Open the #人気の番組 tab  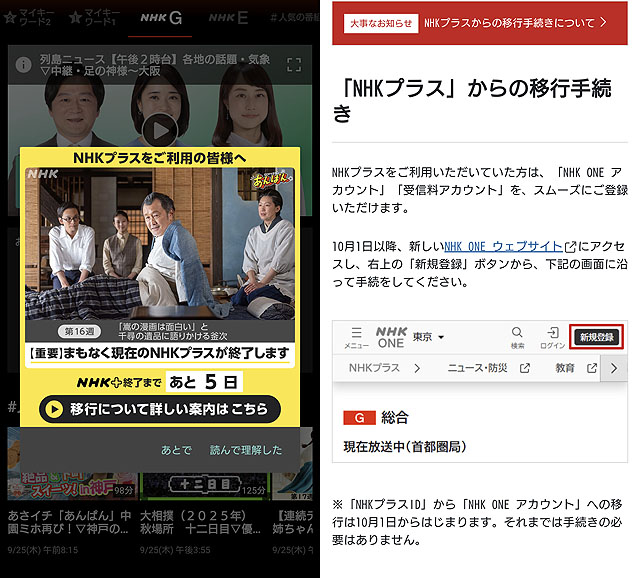click(x=295, y=18)
